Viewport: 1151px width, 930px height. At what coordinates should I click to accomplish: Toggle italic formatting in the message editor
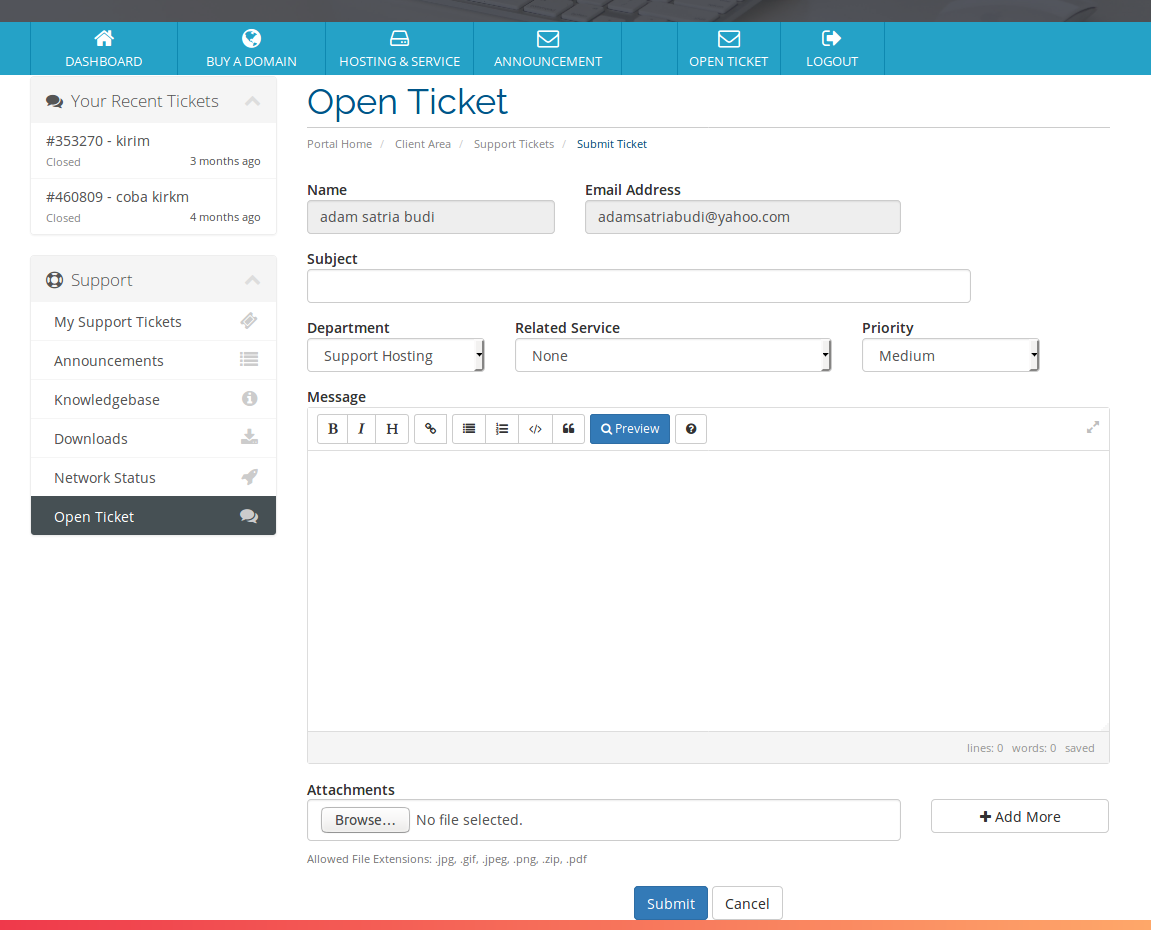[361, 428]
